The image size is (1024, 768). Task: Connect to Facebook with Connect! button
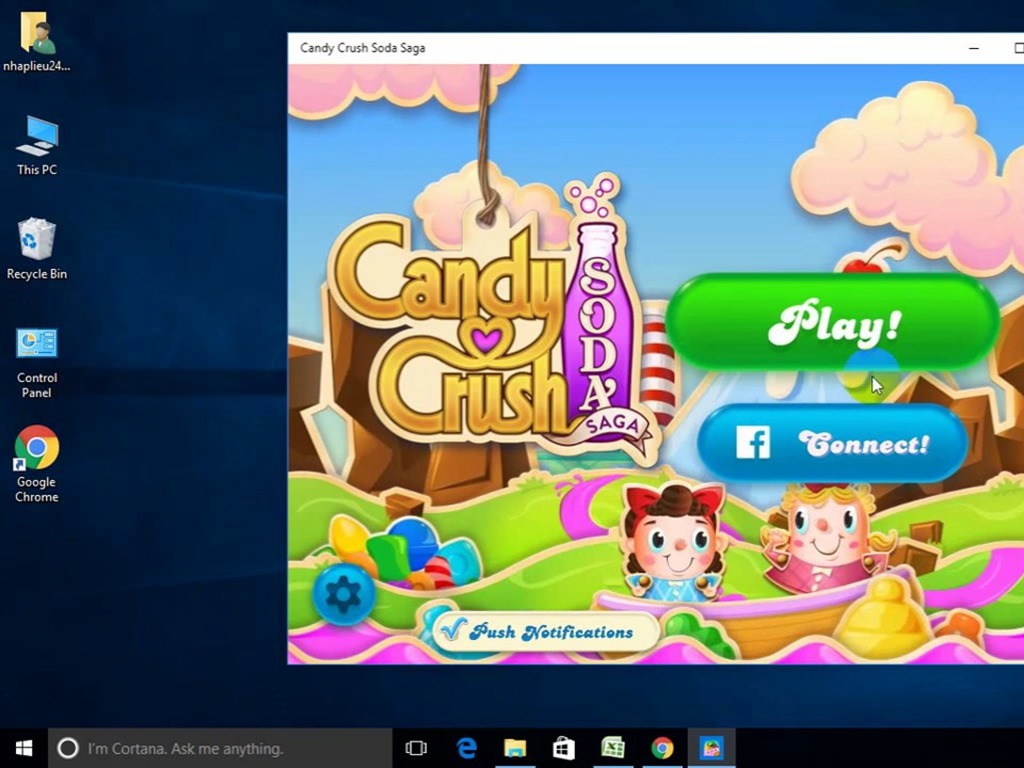click(833, 443)
